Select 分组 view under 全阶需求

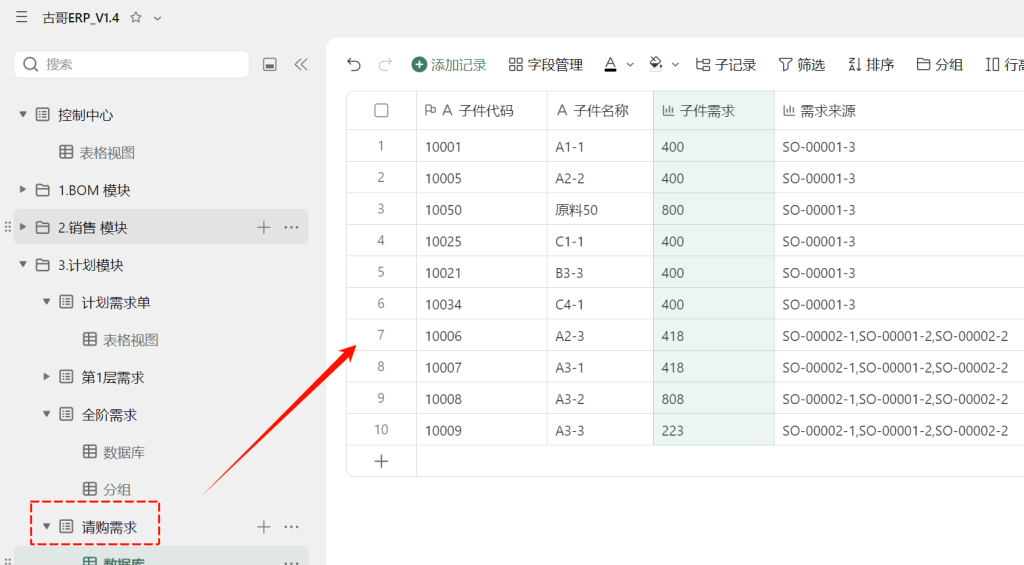point(117,489)
